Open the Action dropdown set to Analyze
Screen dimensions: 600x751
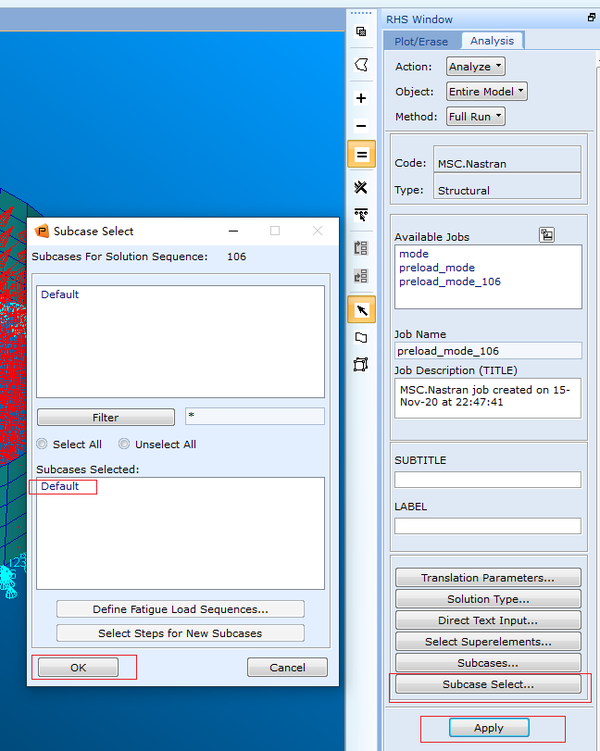(x=475, y=67)
